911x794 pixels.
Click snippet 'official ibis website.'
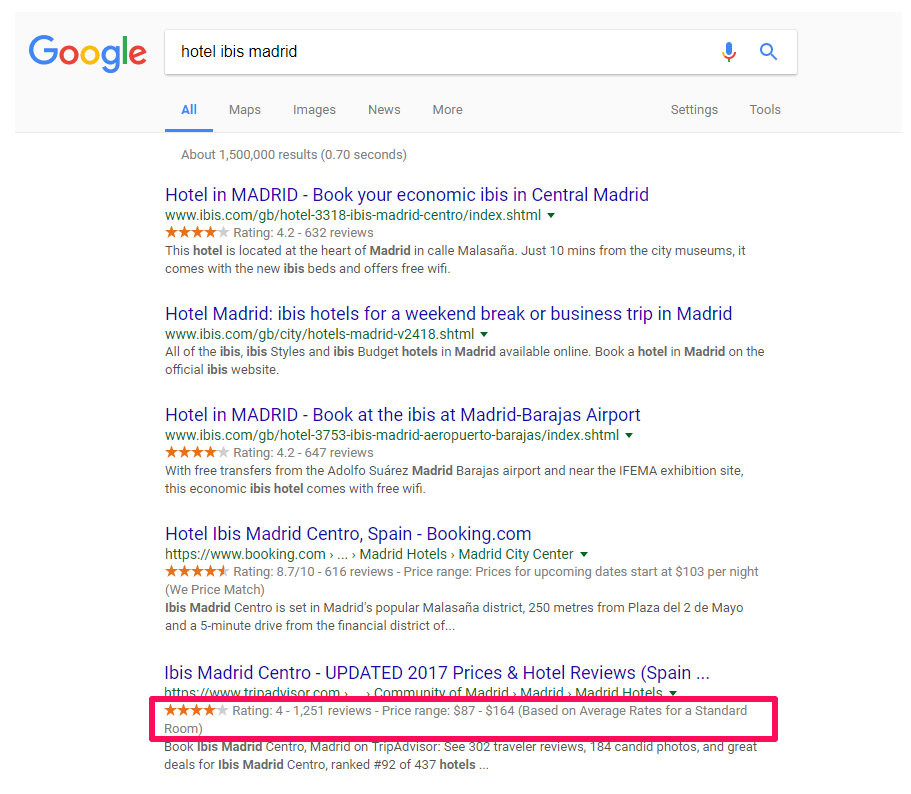[x=222, y=369]
